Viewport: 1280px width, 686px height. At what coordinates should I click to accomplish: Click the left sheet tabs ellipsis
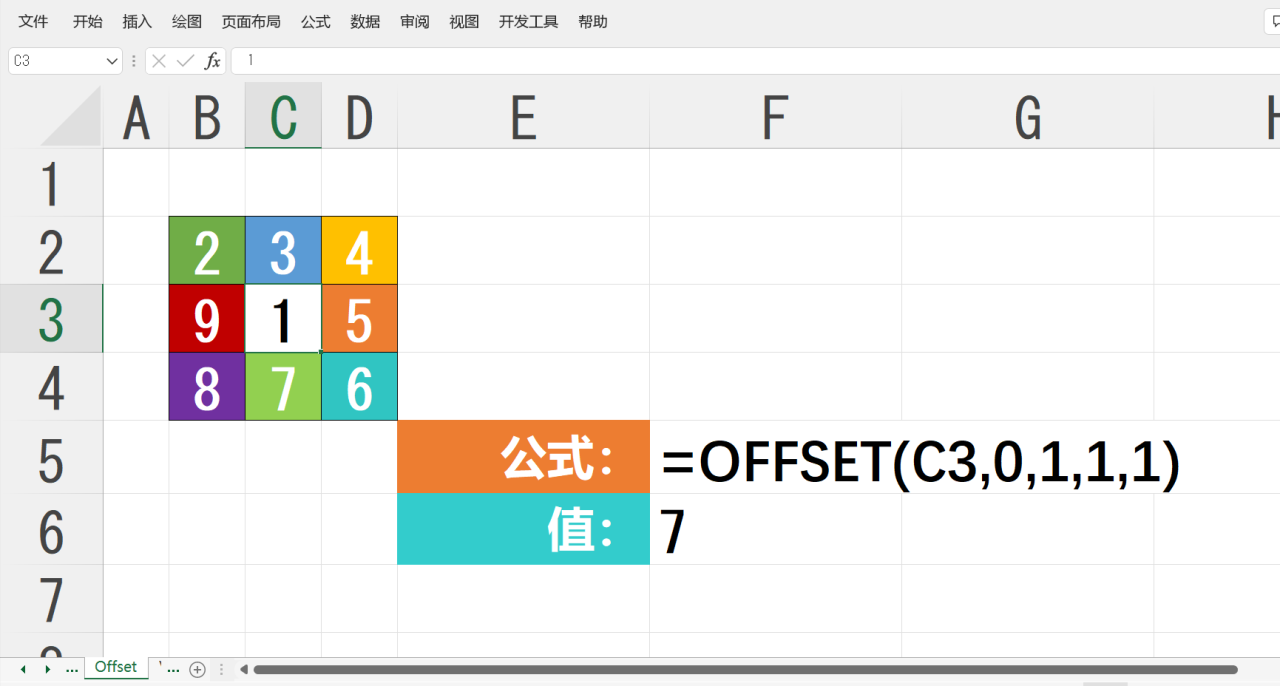71,669
